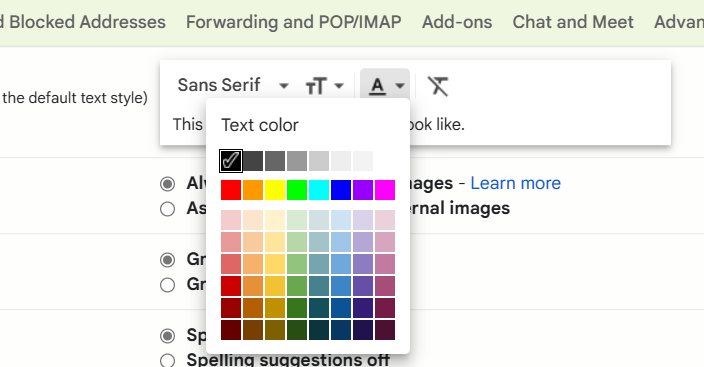The width and height of the screenshot is (704, 367).
Task: Open the Add-ons settings tab
Action: 457,22
